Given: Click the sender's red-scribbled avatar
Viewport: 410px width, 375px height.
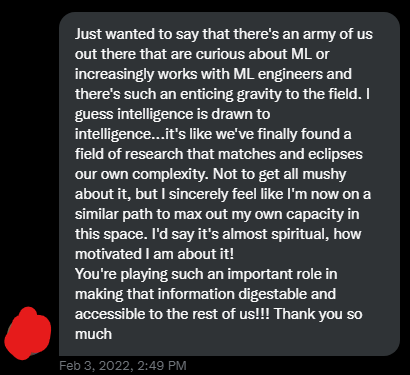Looking at the screenshot, I should pyautogui.click(x=28, y=334).
